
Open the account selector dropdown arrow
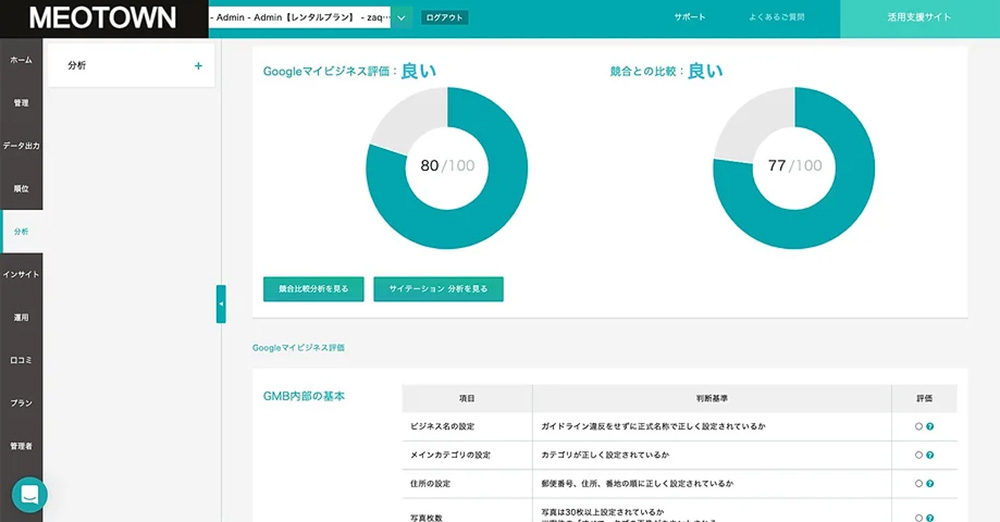pyautogui.click(x=401, y=17)
